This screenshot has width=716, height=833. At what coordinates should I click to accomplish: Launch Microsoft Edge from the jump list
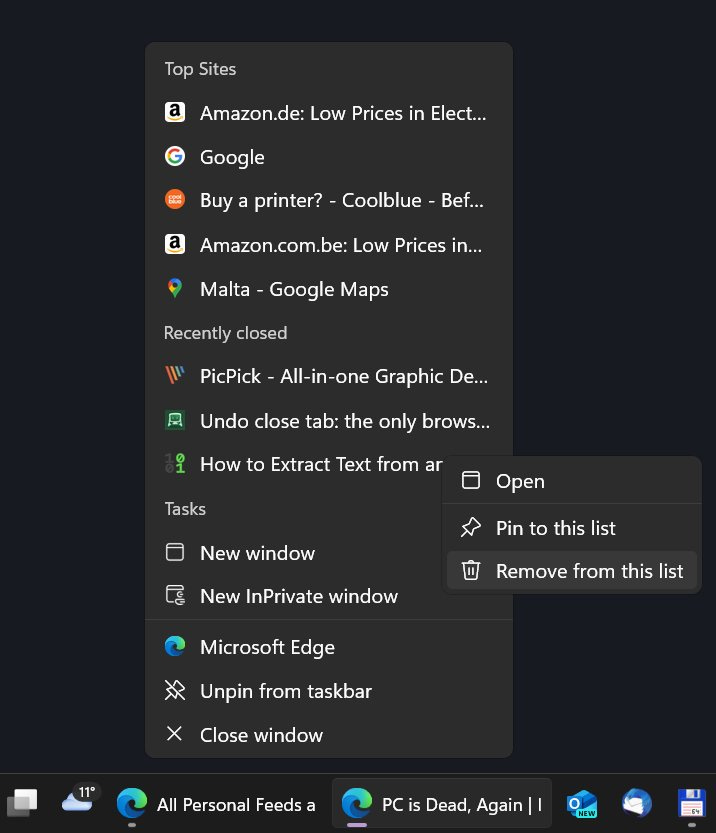[328, 647]
